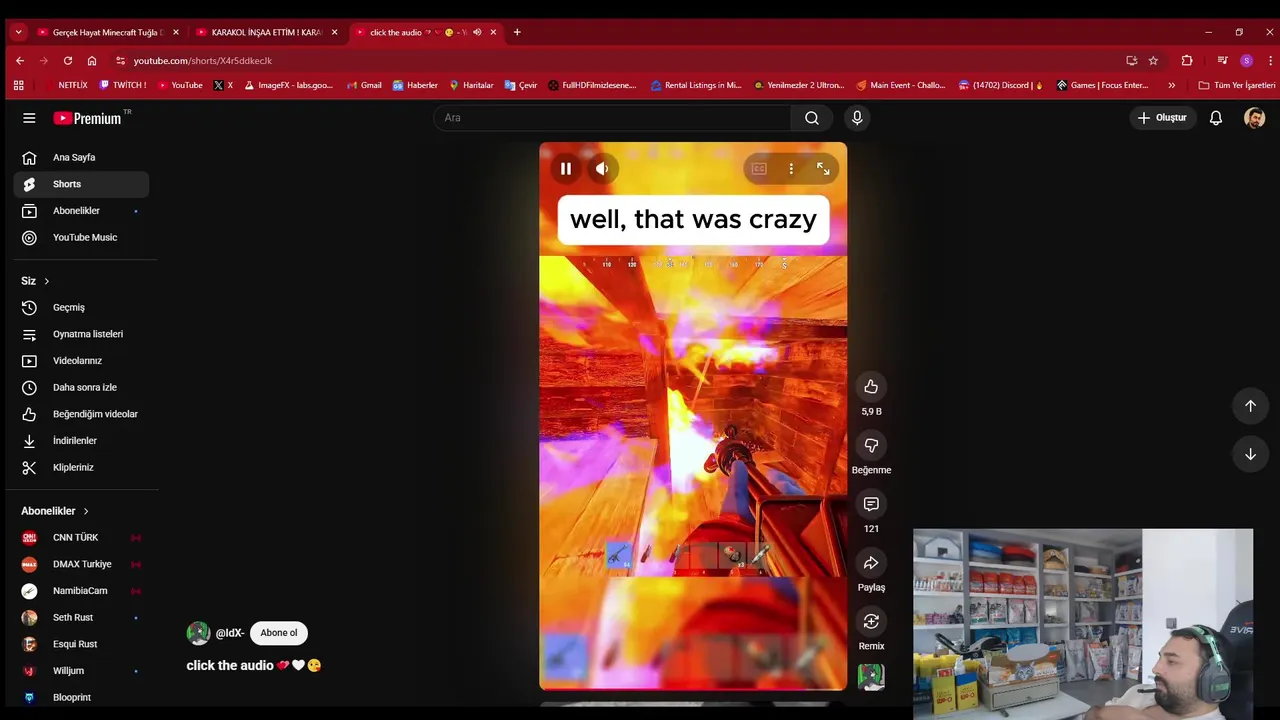Open the notifications bell
Viewport: 1280px width, 720px height.
pyautogui.click(x=1216, y=118)
